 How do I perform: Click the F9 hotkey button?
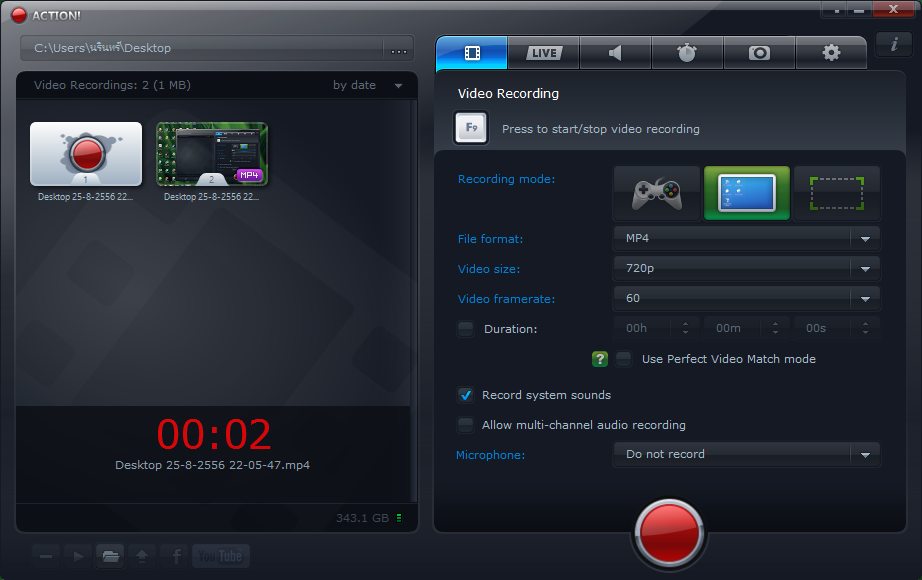pyautogui.click(x=471, y=128)
